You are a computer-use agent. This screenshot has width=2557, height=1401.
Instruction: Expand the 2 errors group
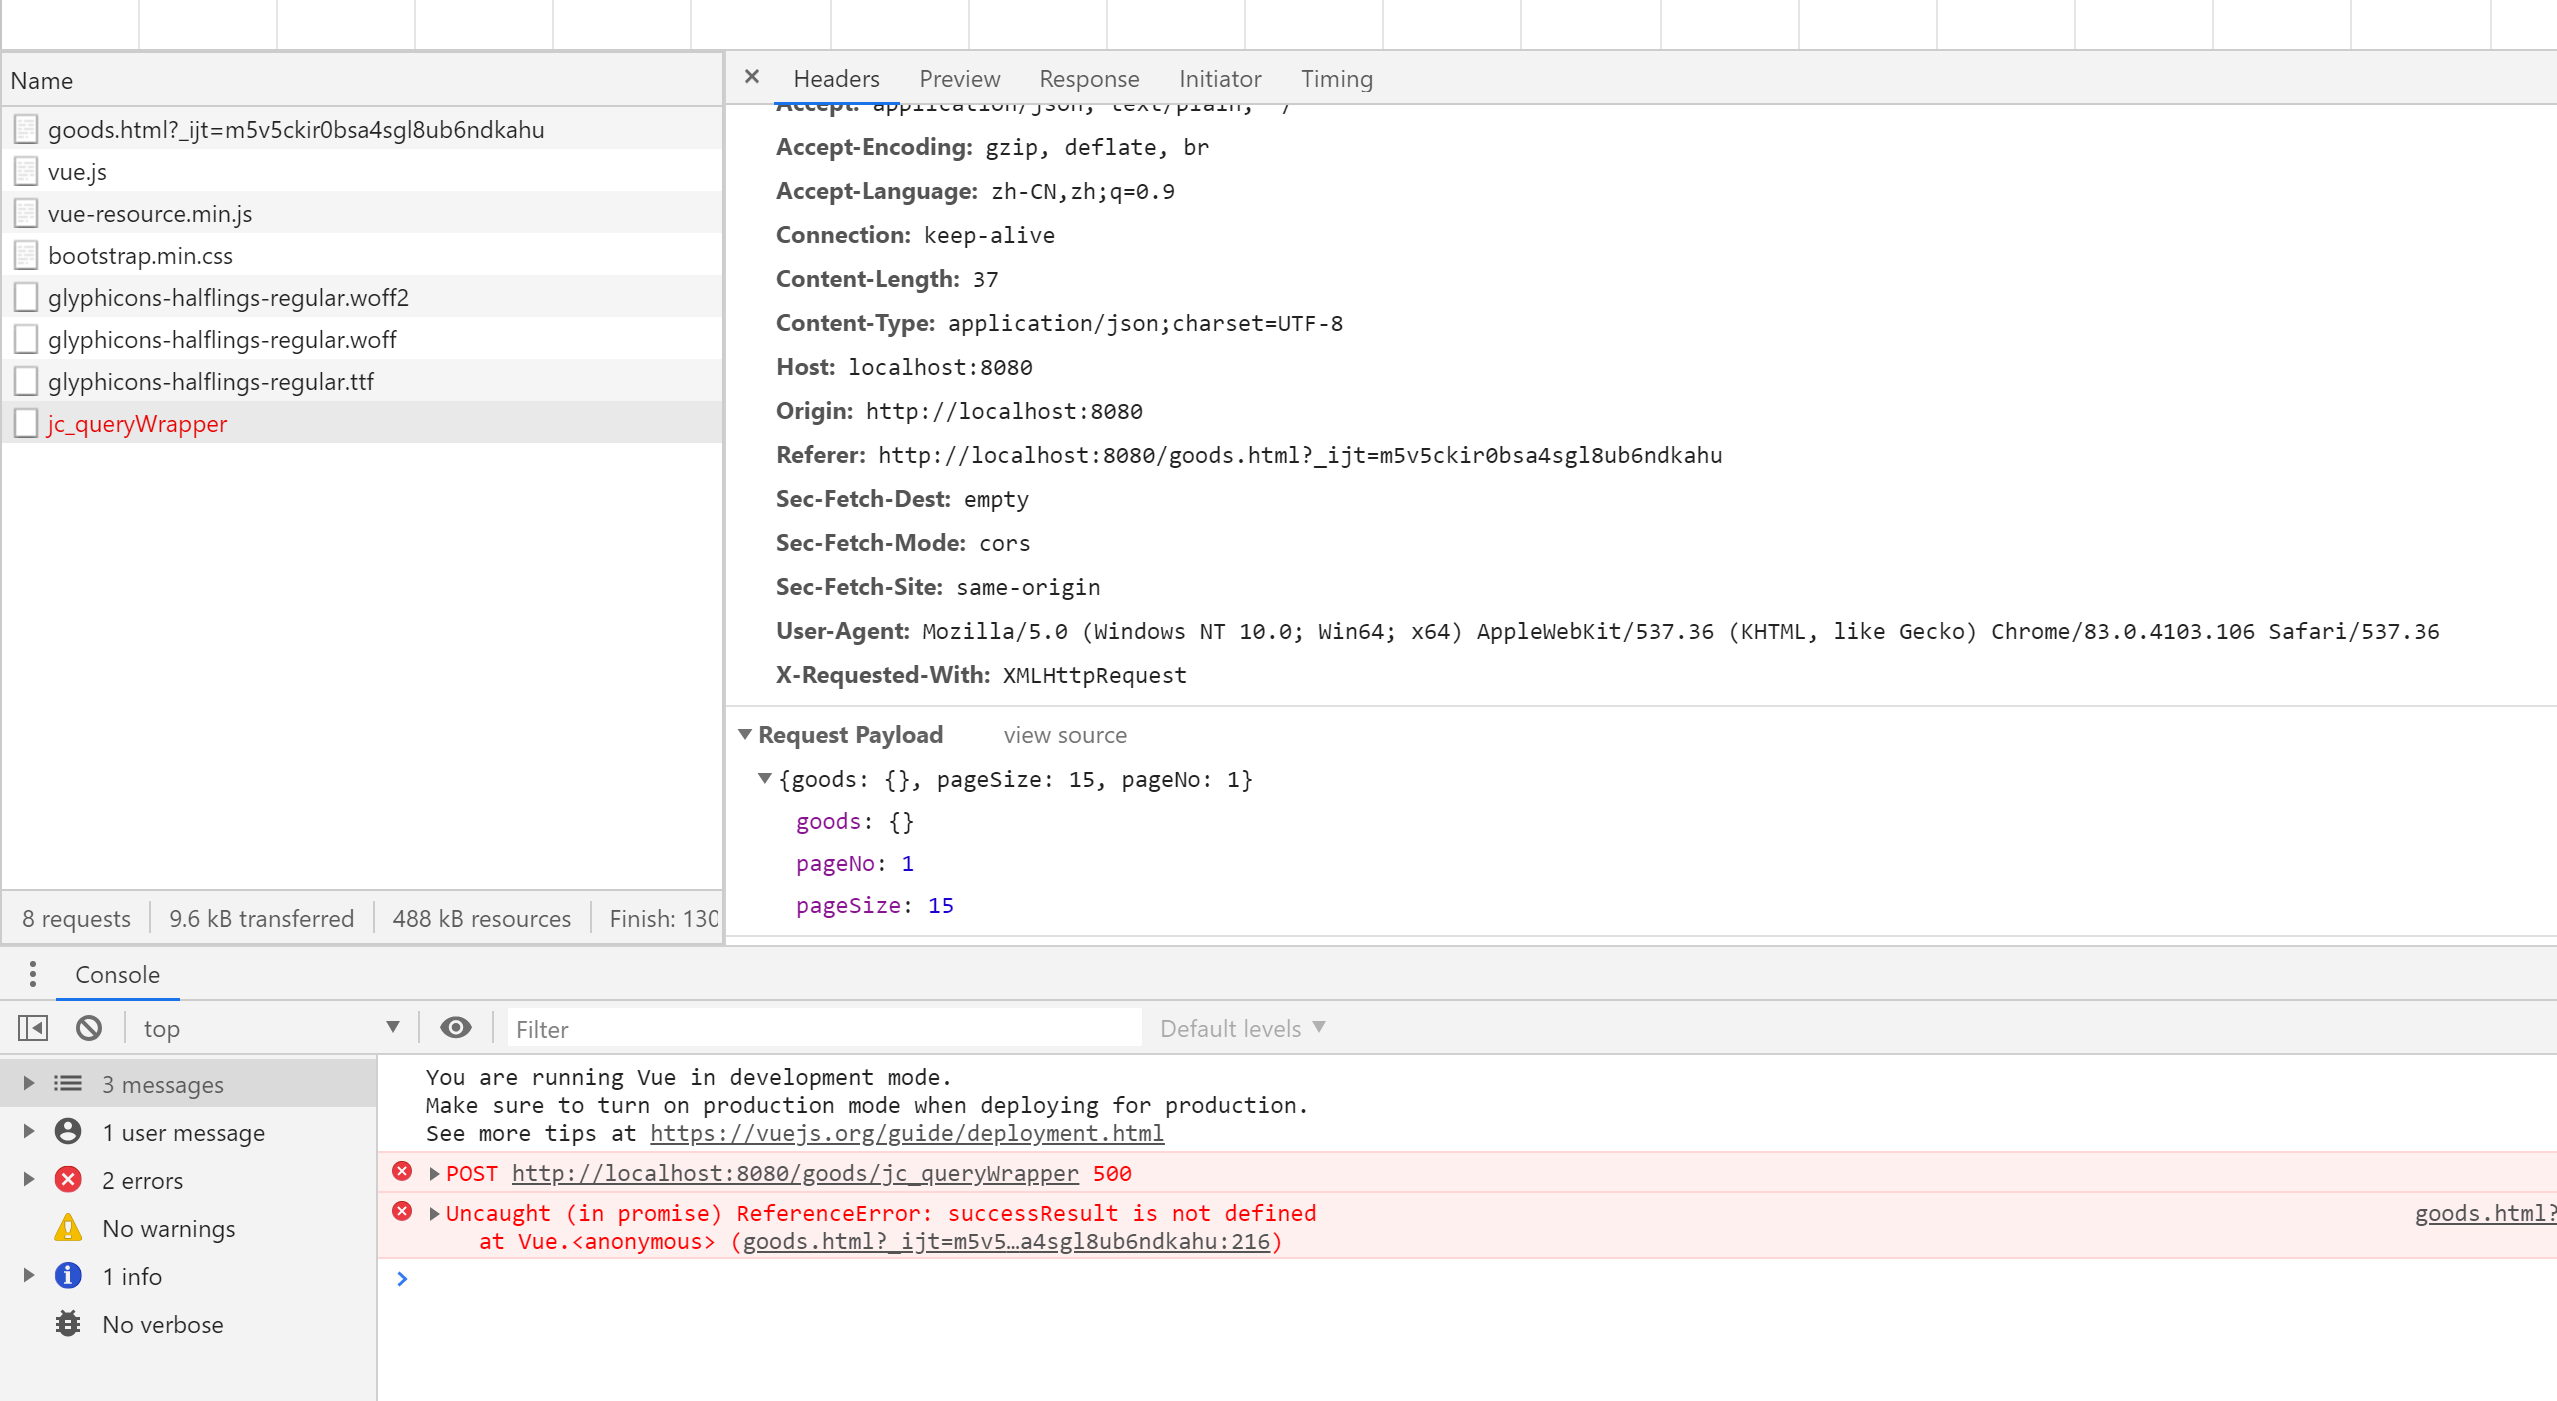[x=29, y=1179]
